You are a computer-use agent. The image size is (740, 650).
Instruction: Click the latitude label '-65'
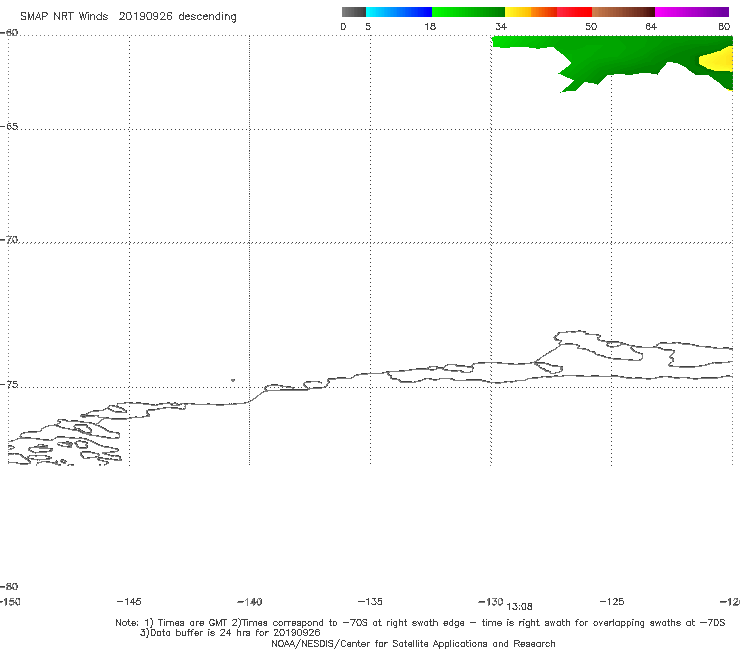(x=9, y=127)
